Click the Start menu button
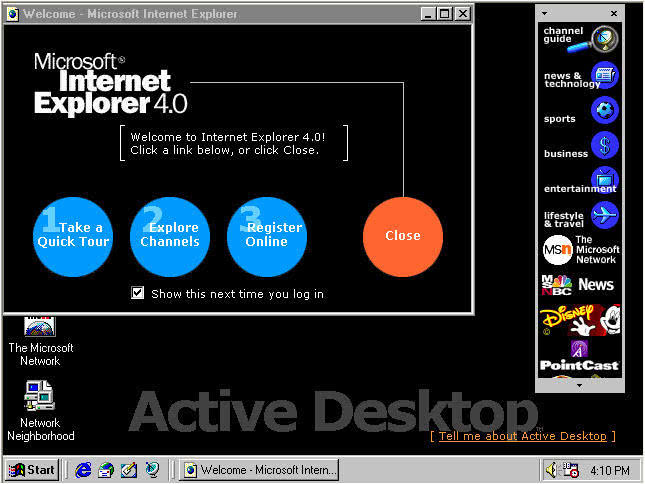Viewport: 645px width, 484px height. [31, 469]
